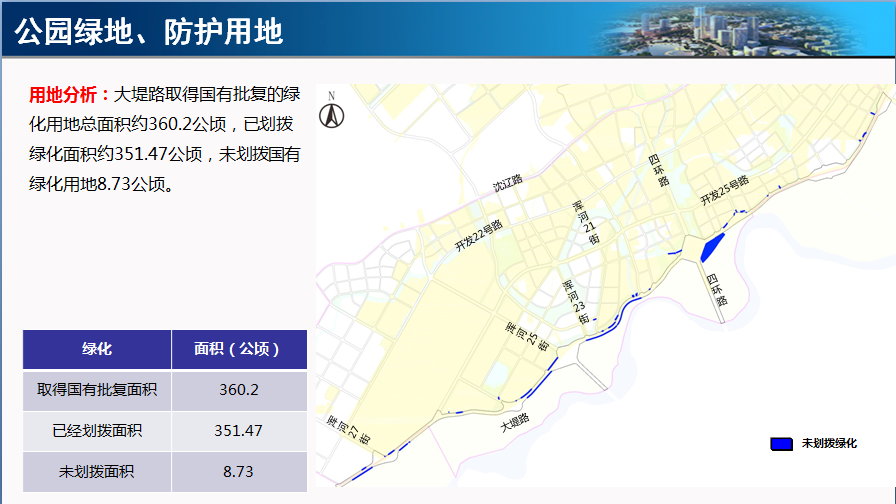Click the slide title 公园绿地、防护用地

point(150,31)
